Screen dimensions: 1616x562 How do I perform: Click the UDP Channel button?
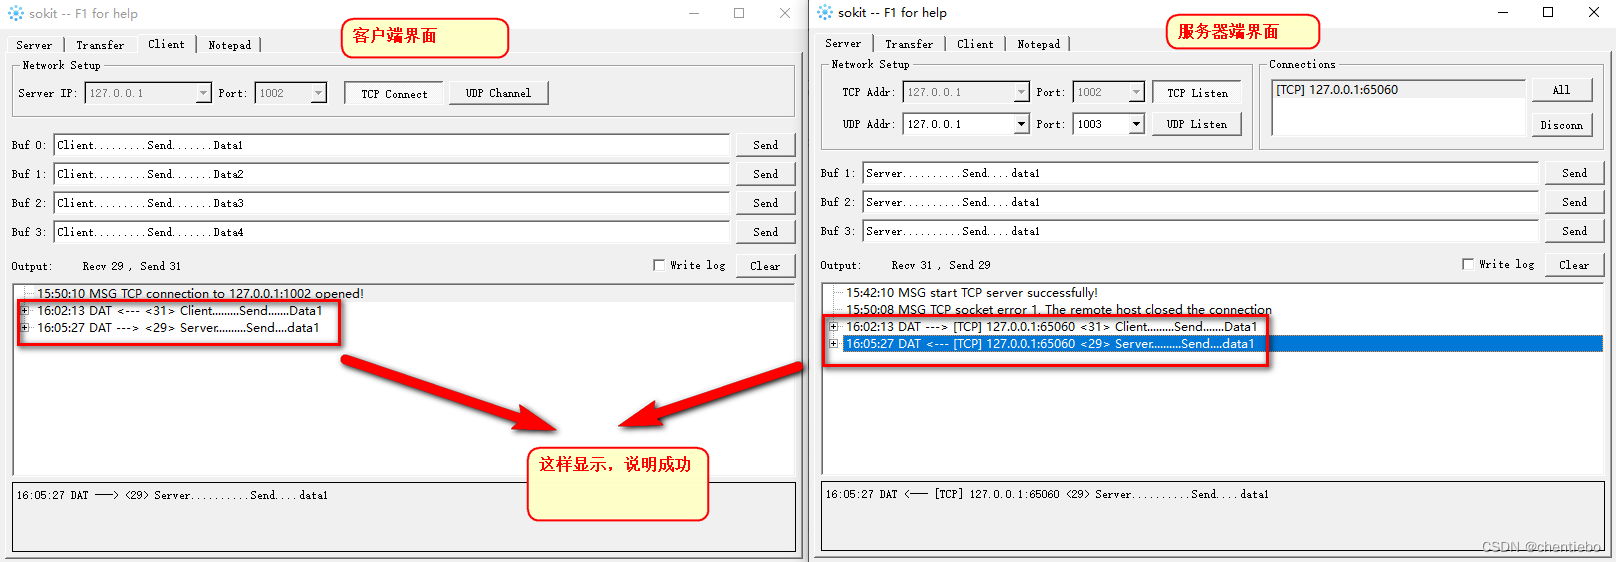coord(498,93)
